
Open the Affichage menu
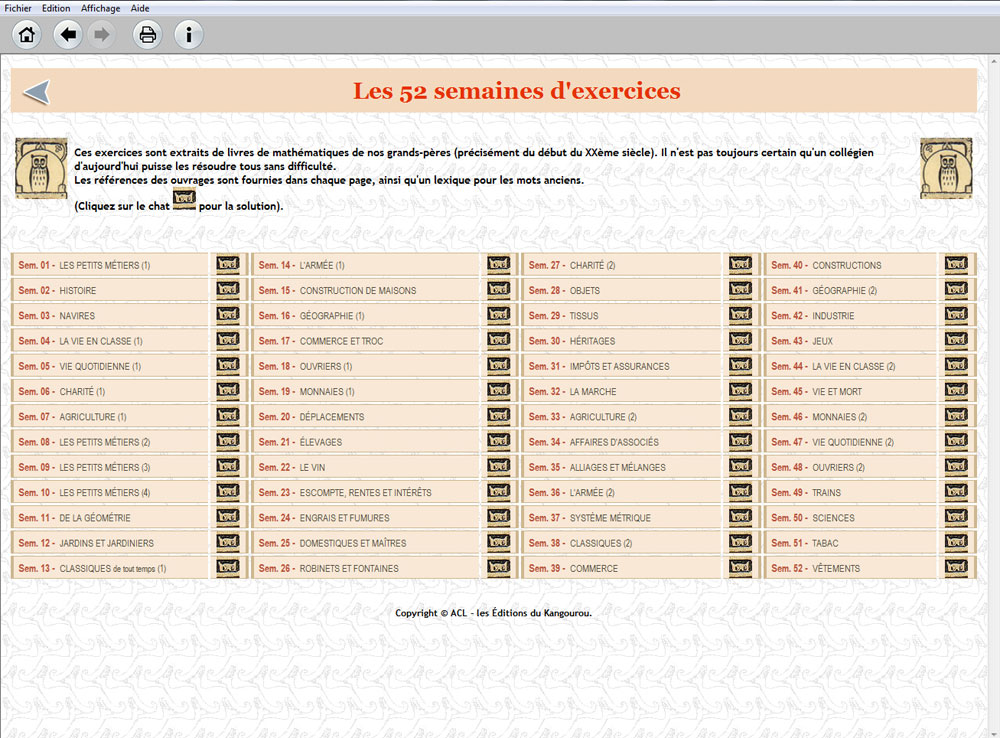(100, 8)
